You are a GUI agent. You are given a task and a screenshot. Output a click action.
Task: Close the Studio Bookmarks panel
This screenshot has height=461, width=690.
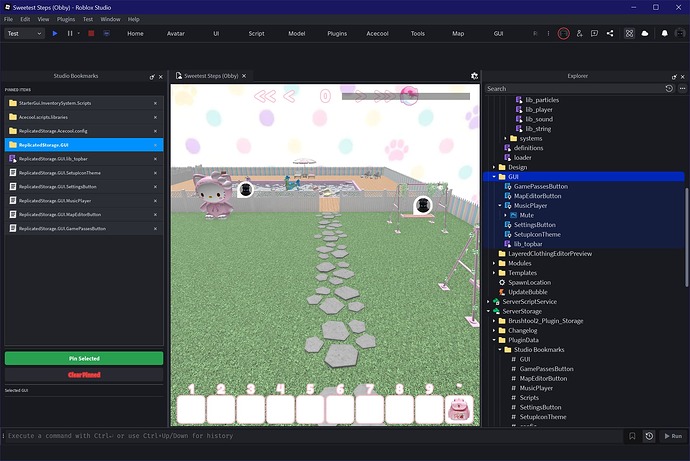[x=161, y=77]
